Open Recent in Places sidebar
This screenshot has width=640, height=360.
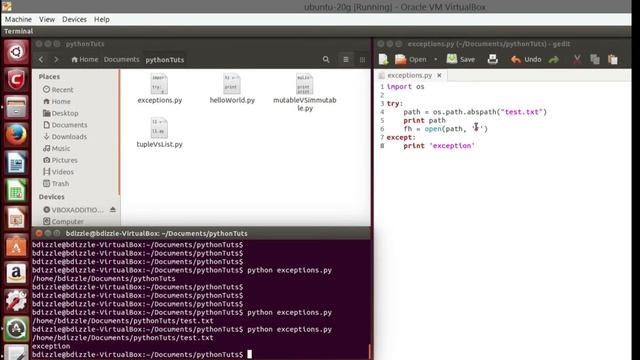click(x=58, y=90)
